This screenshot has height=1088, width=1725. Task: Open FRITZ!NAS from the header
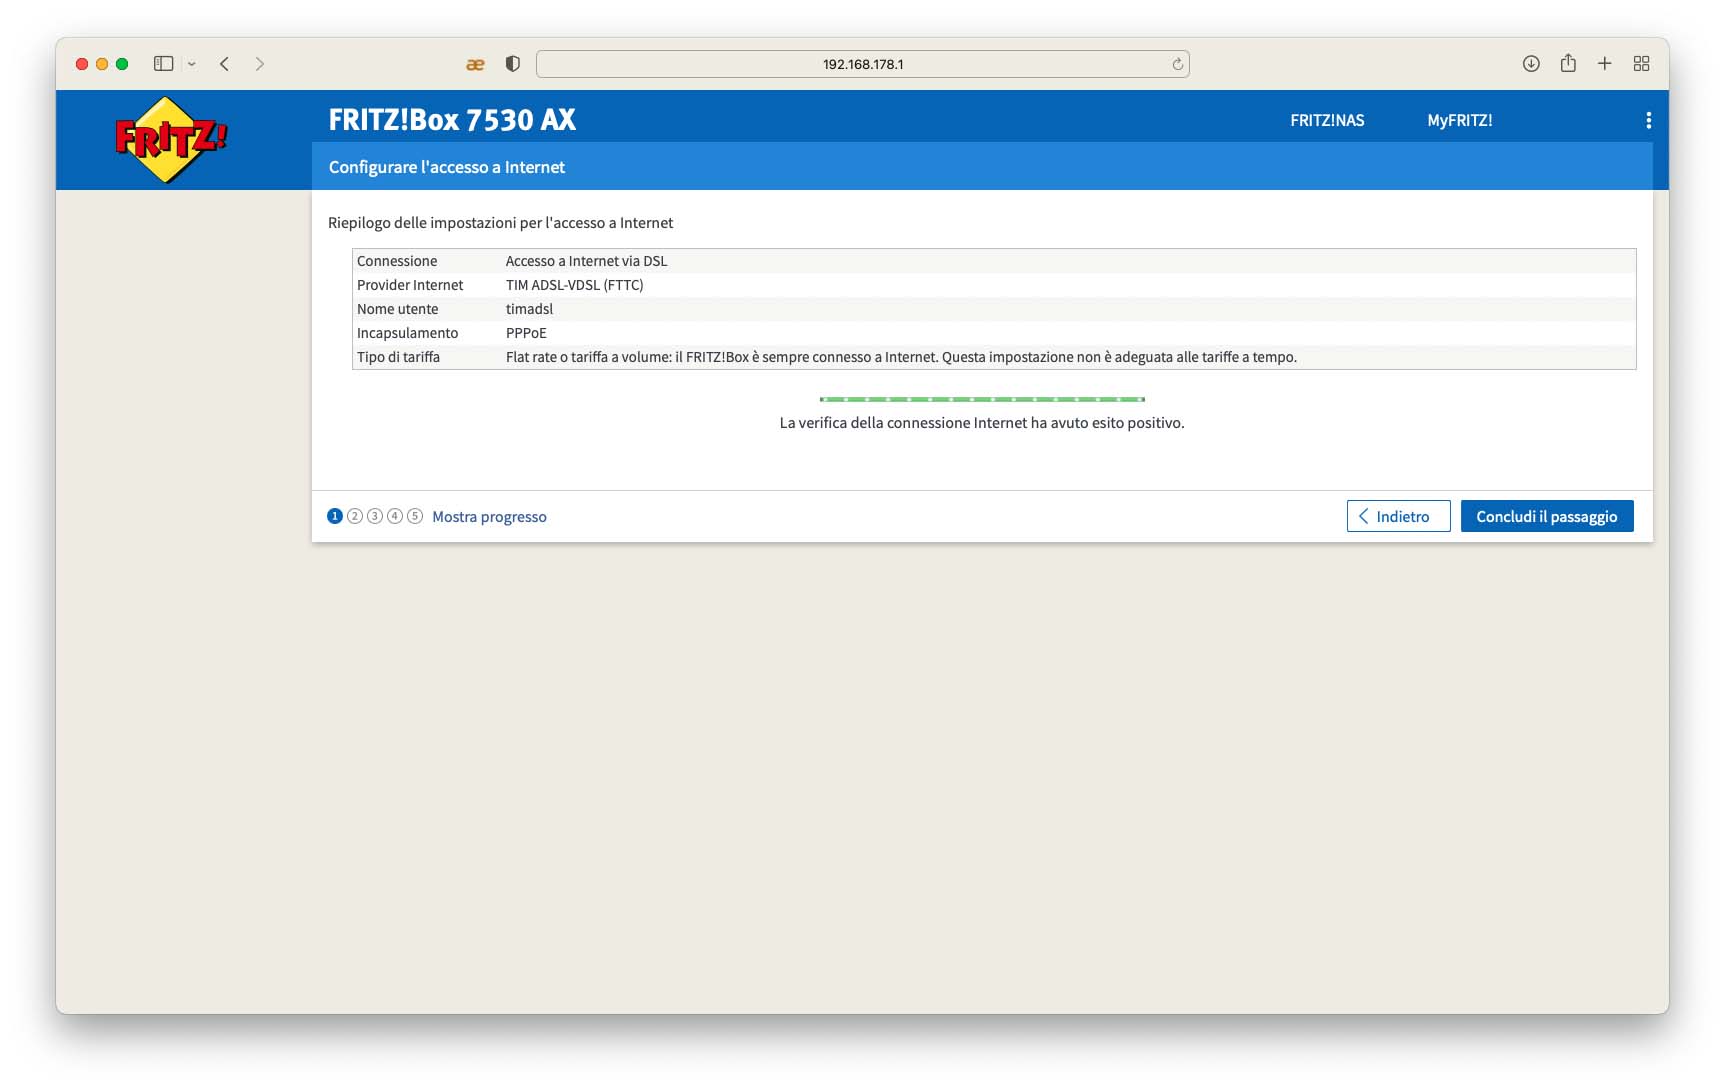tap(1327, 120)
